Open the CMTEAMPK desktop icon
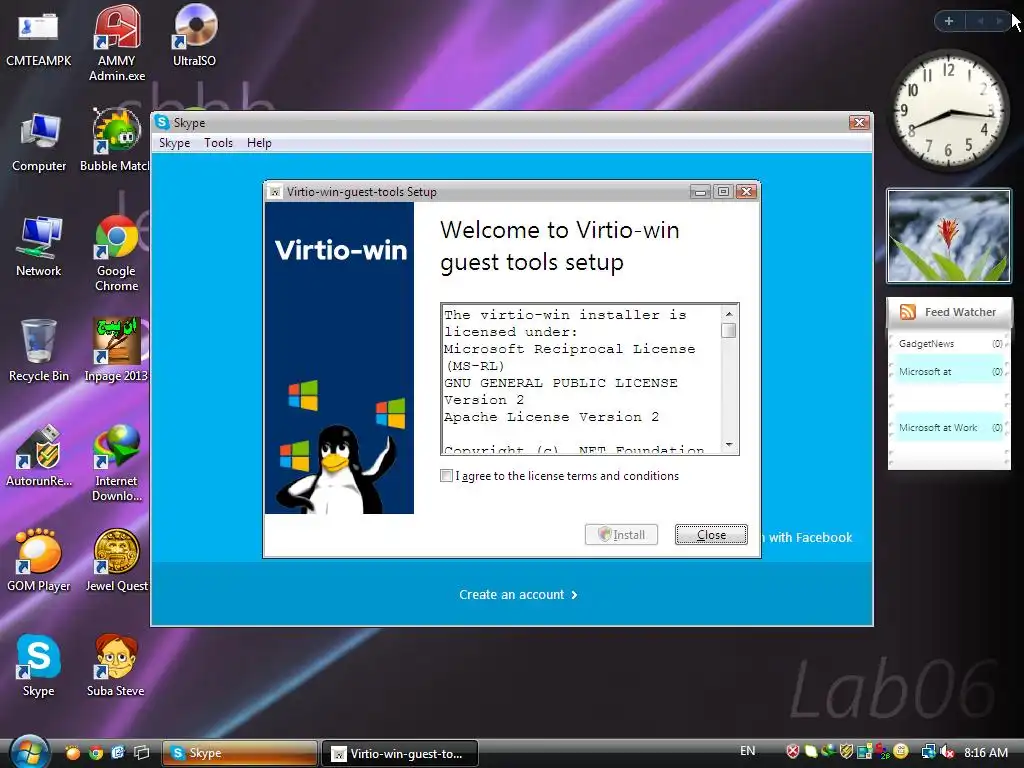1024x768 pixels. tap(38, 39)
